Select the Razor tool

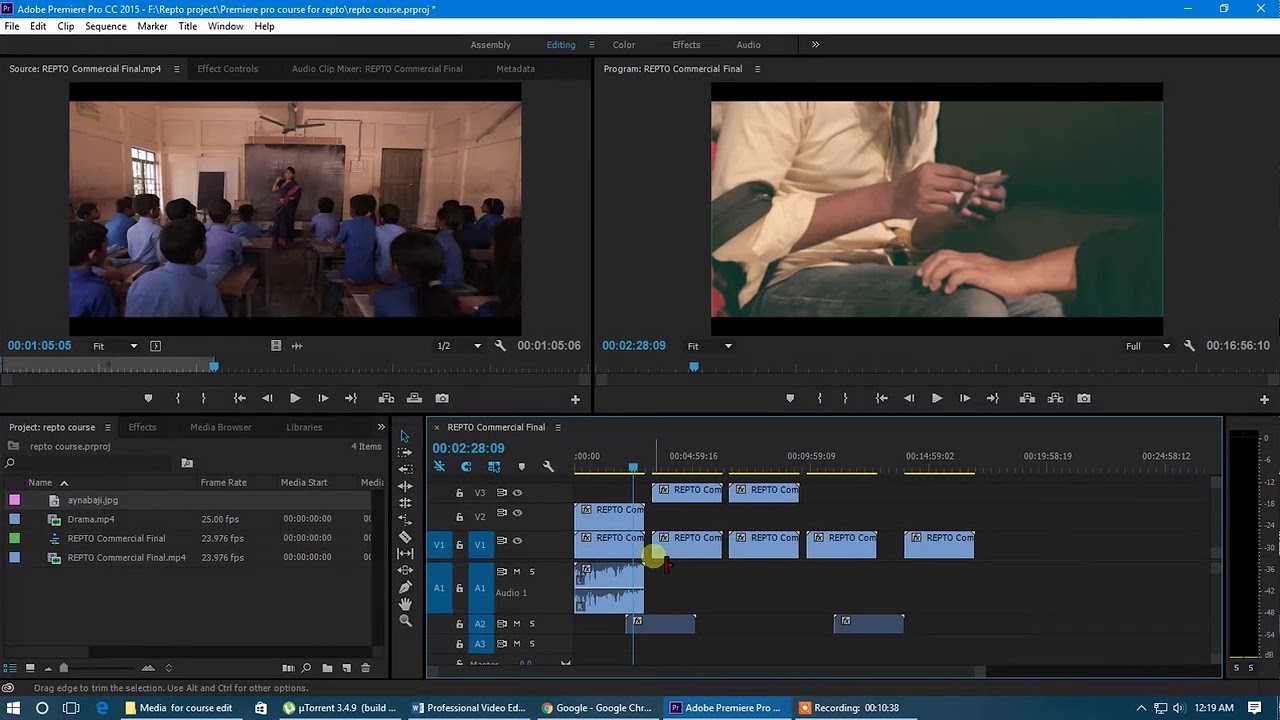pos(405,537)
